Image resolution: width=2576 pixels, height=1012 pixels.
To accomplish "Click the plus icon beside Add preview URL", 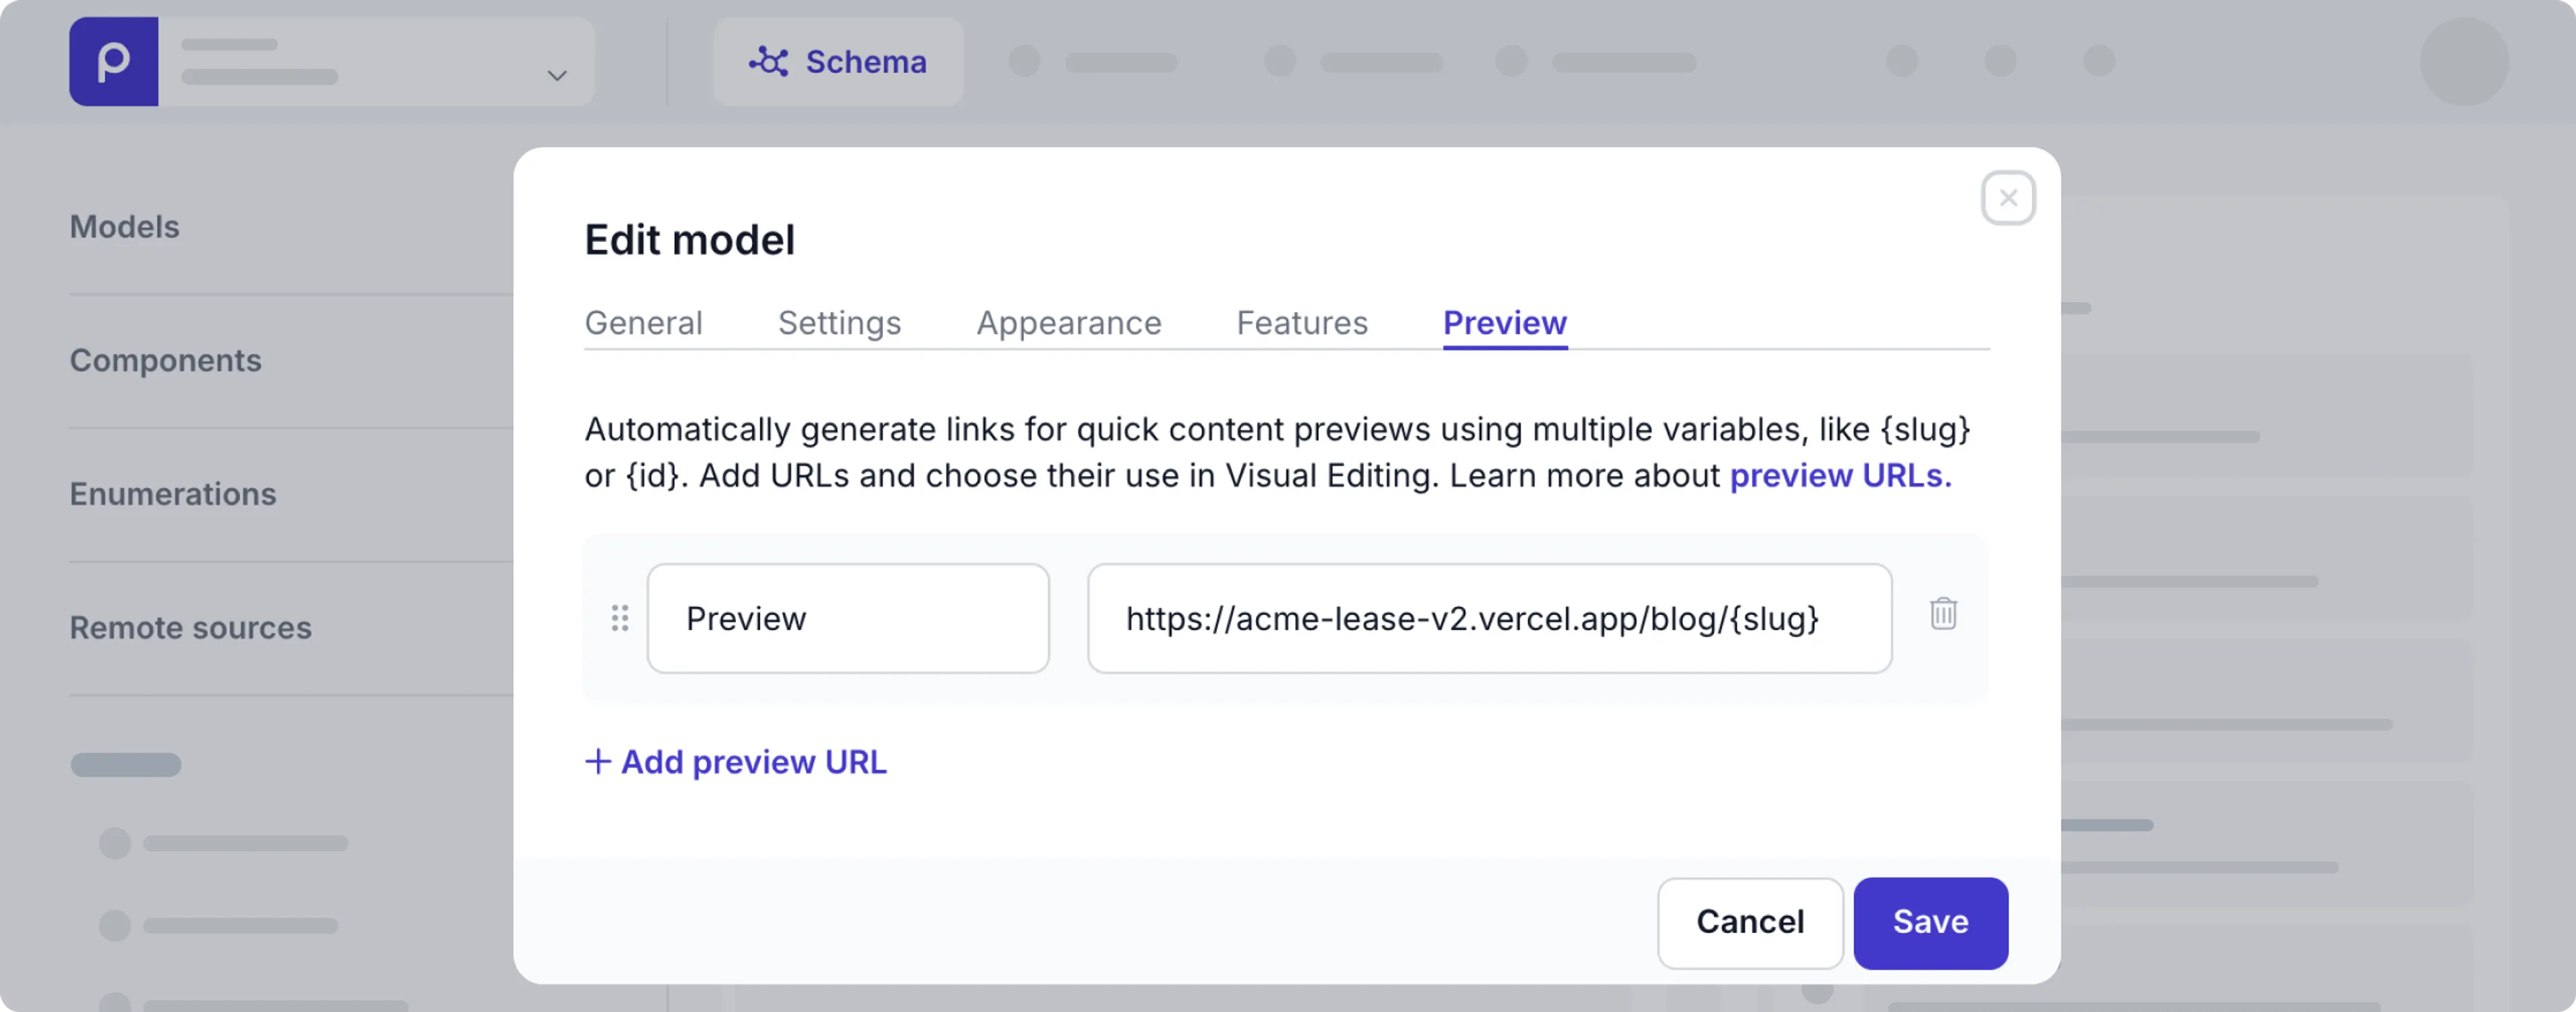I will point(598,761).
